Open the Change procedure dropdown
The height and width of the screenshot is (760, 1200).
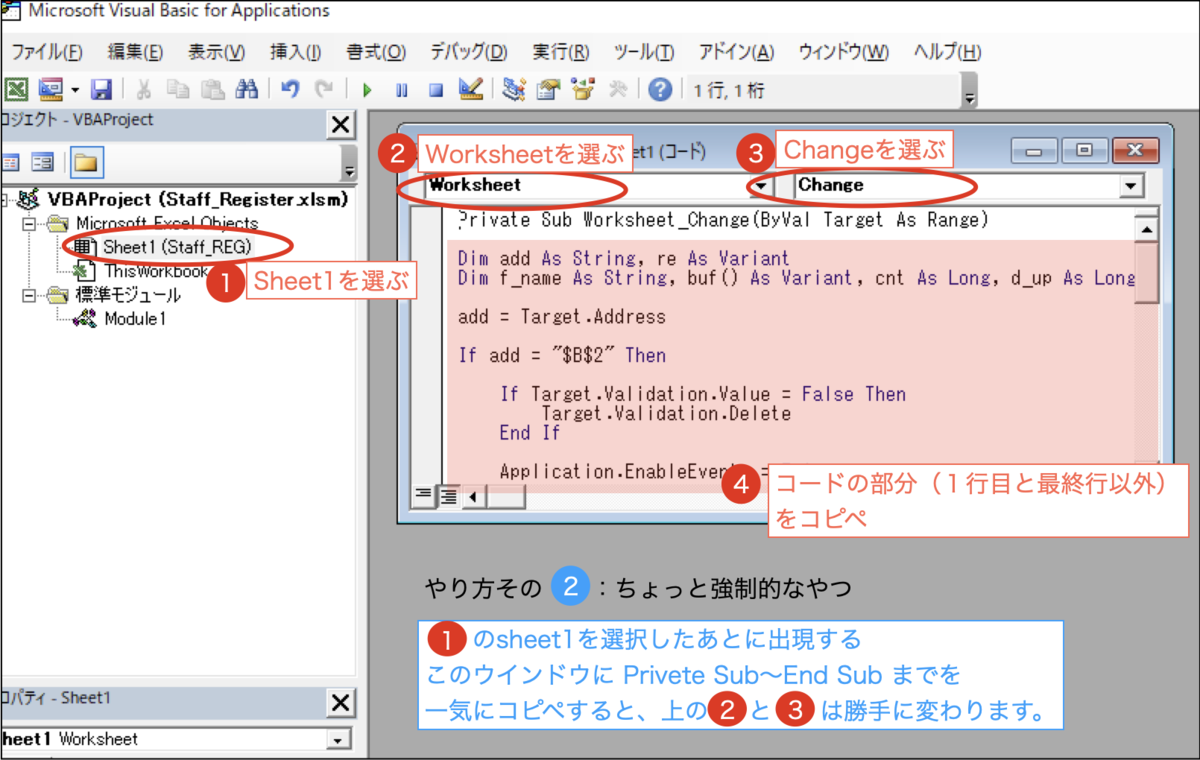(1131, 186)
